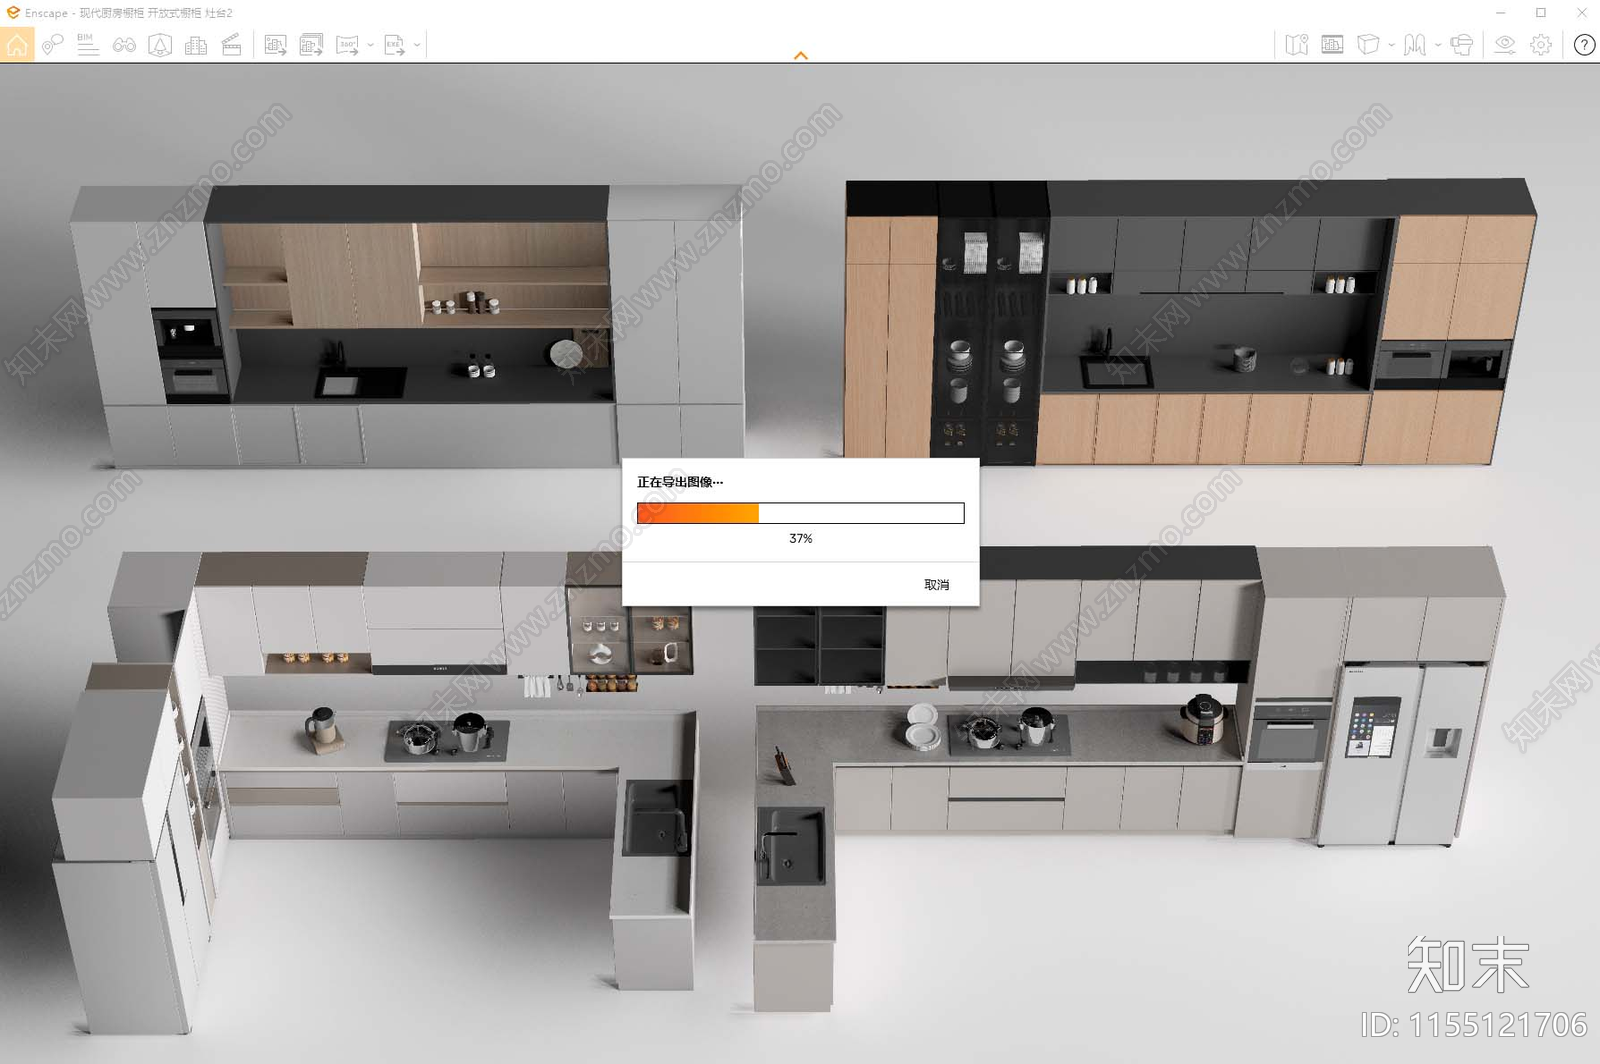Open the BIM information panel

coord(88,44)
